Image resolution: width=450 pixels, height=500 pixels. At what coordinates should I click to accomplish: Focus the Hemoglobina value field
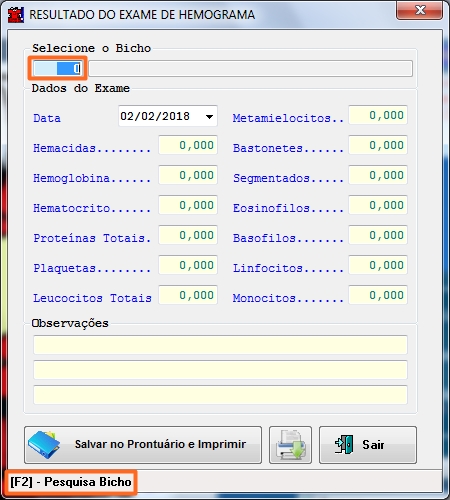(x=188, y=175)
